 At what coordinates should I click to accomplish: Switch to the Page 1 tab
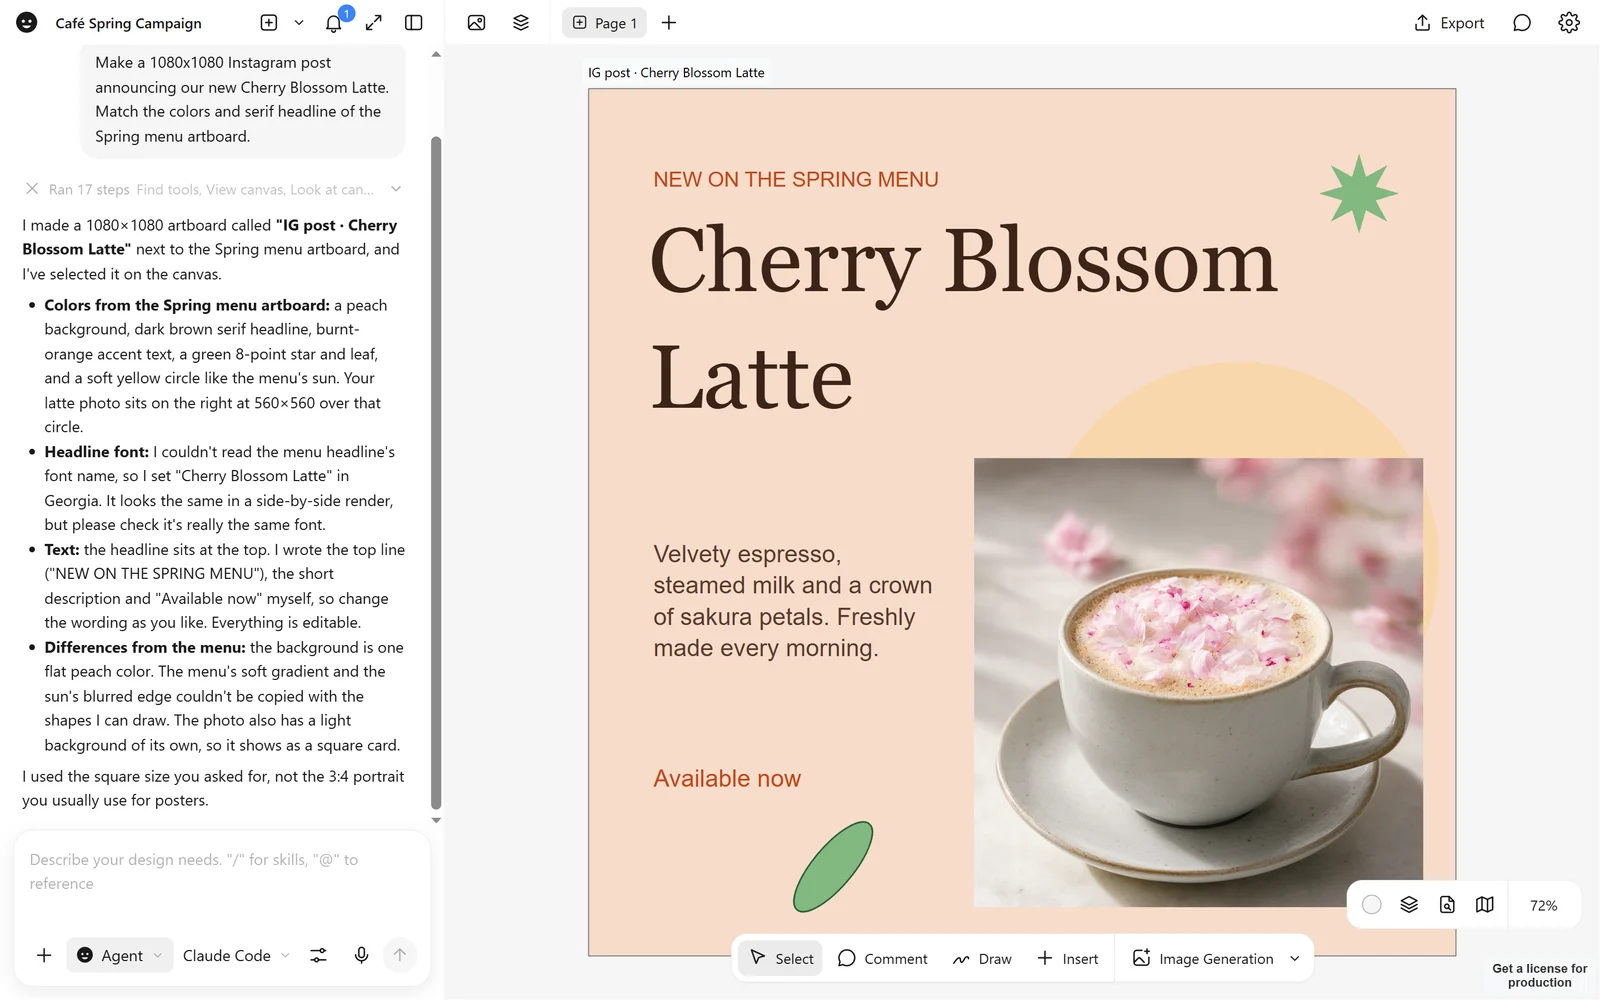click(604, 23)
